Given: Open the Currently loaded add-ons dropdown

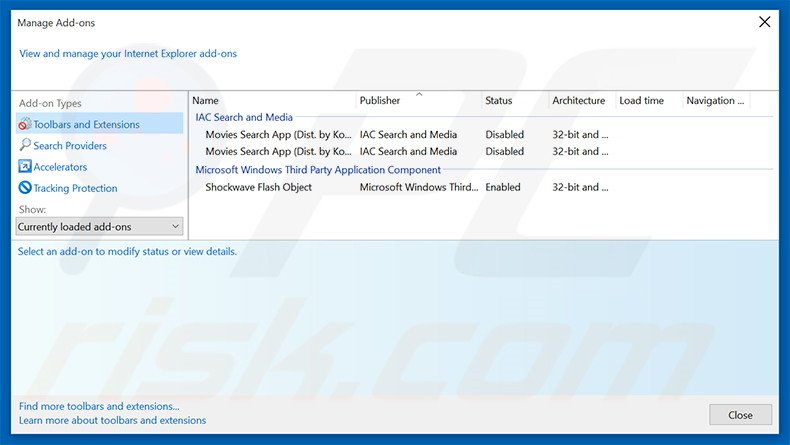Looking at the screenshot, I should (99, 227).
